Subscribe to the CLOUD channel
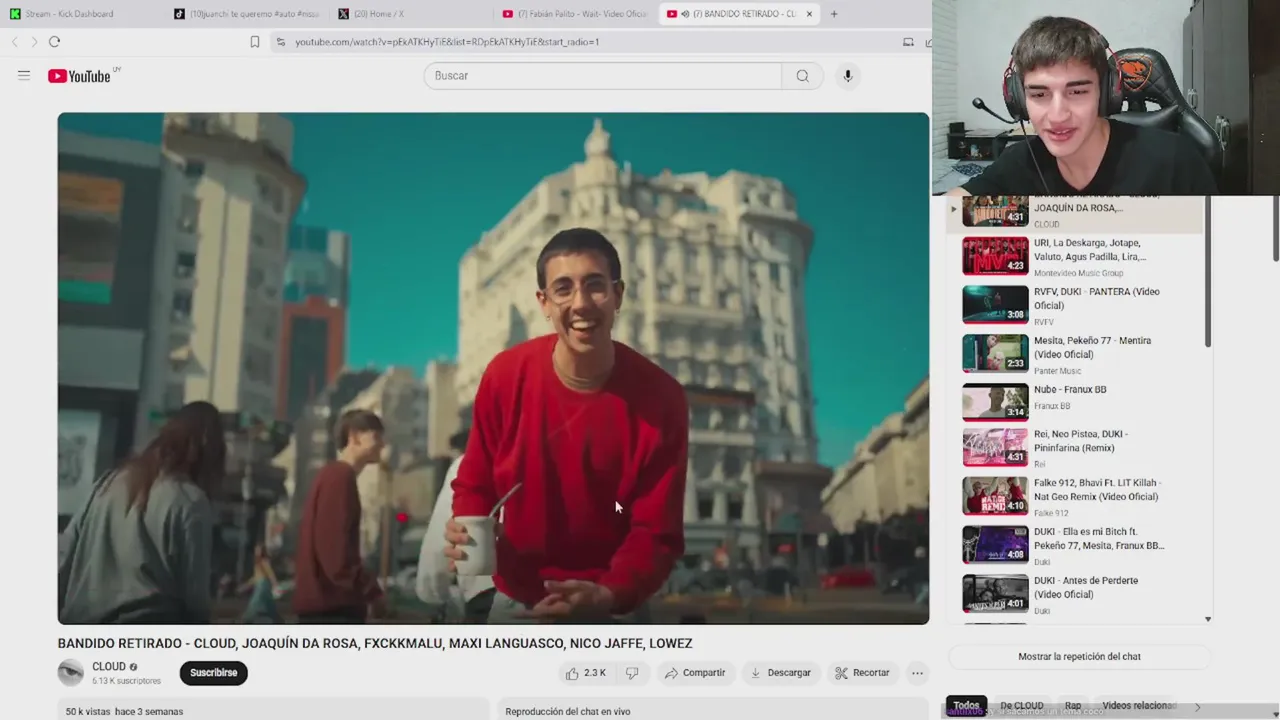 [214, 673]
